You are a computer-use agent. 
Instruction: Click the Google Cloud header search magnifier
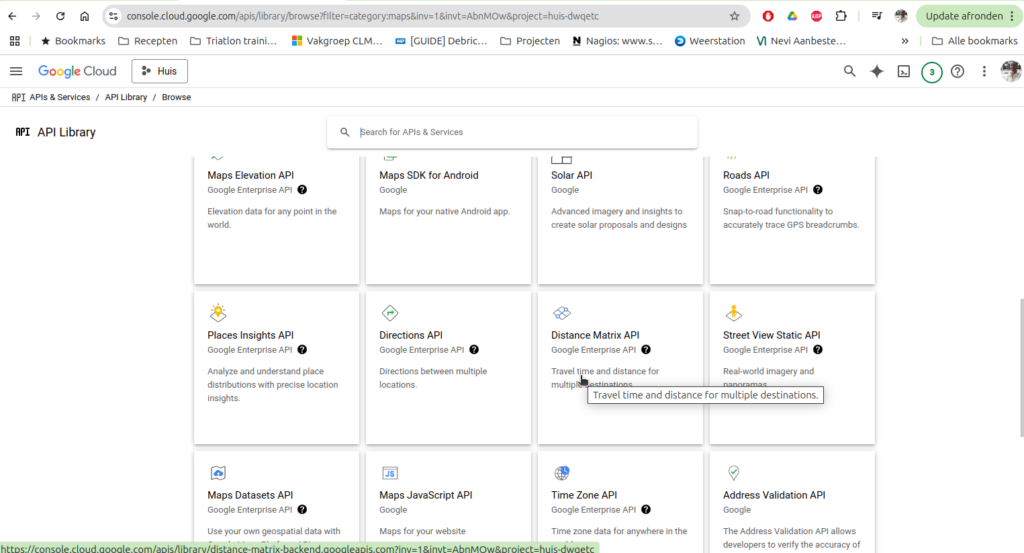pos(849,71)
